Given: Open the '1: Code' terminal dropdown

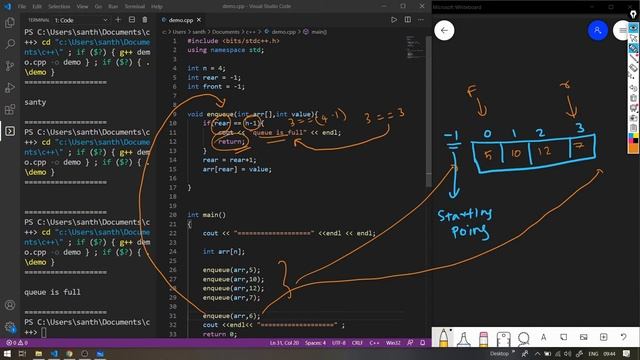Looking at the screenshot, I should click(x=82, y=20).
